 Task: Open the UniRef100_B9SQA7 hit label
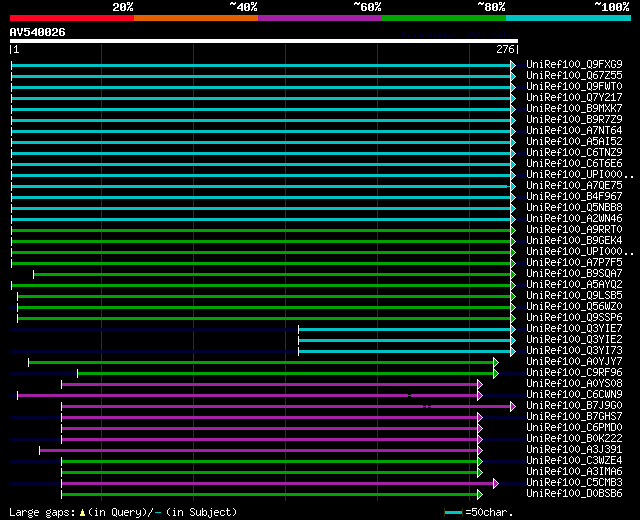pyautogui.click(x=574, y=274)
